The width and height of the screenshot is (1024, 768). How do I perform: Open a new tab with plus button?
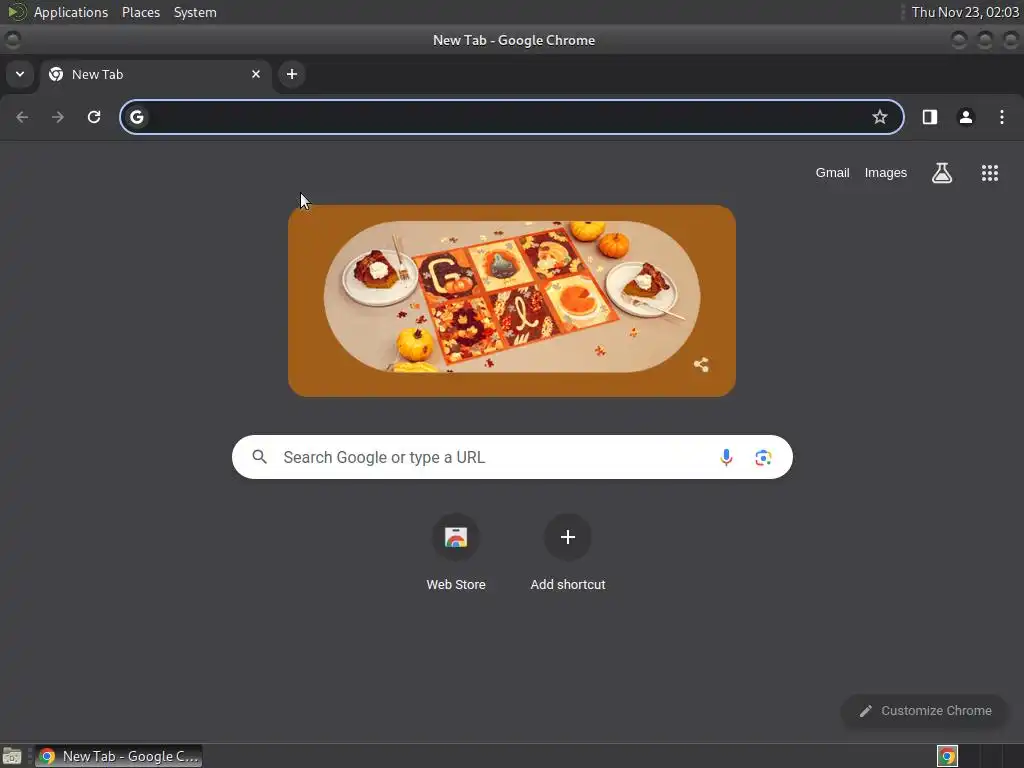[x=292, y=74]
